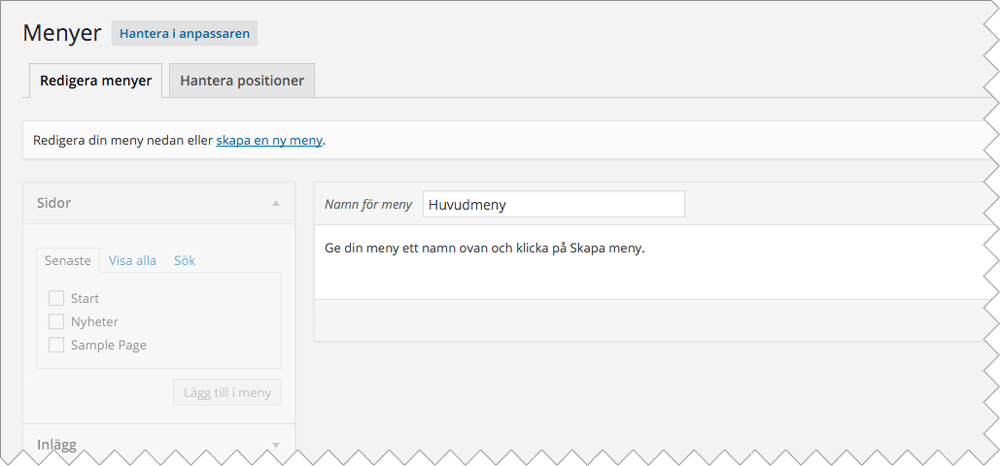Open the Sök tab in Sidor
1000x466 pixels.
[185, 261]
